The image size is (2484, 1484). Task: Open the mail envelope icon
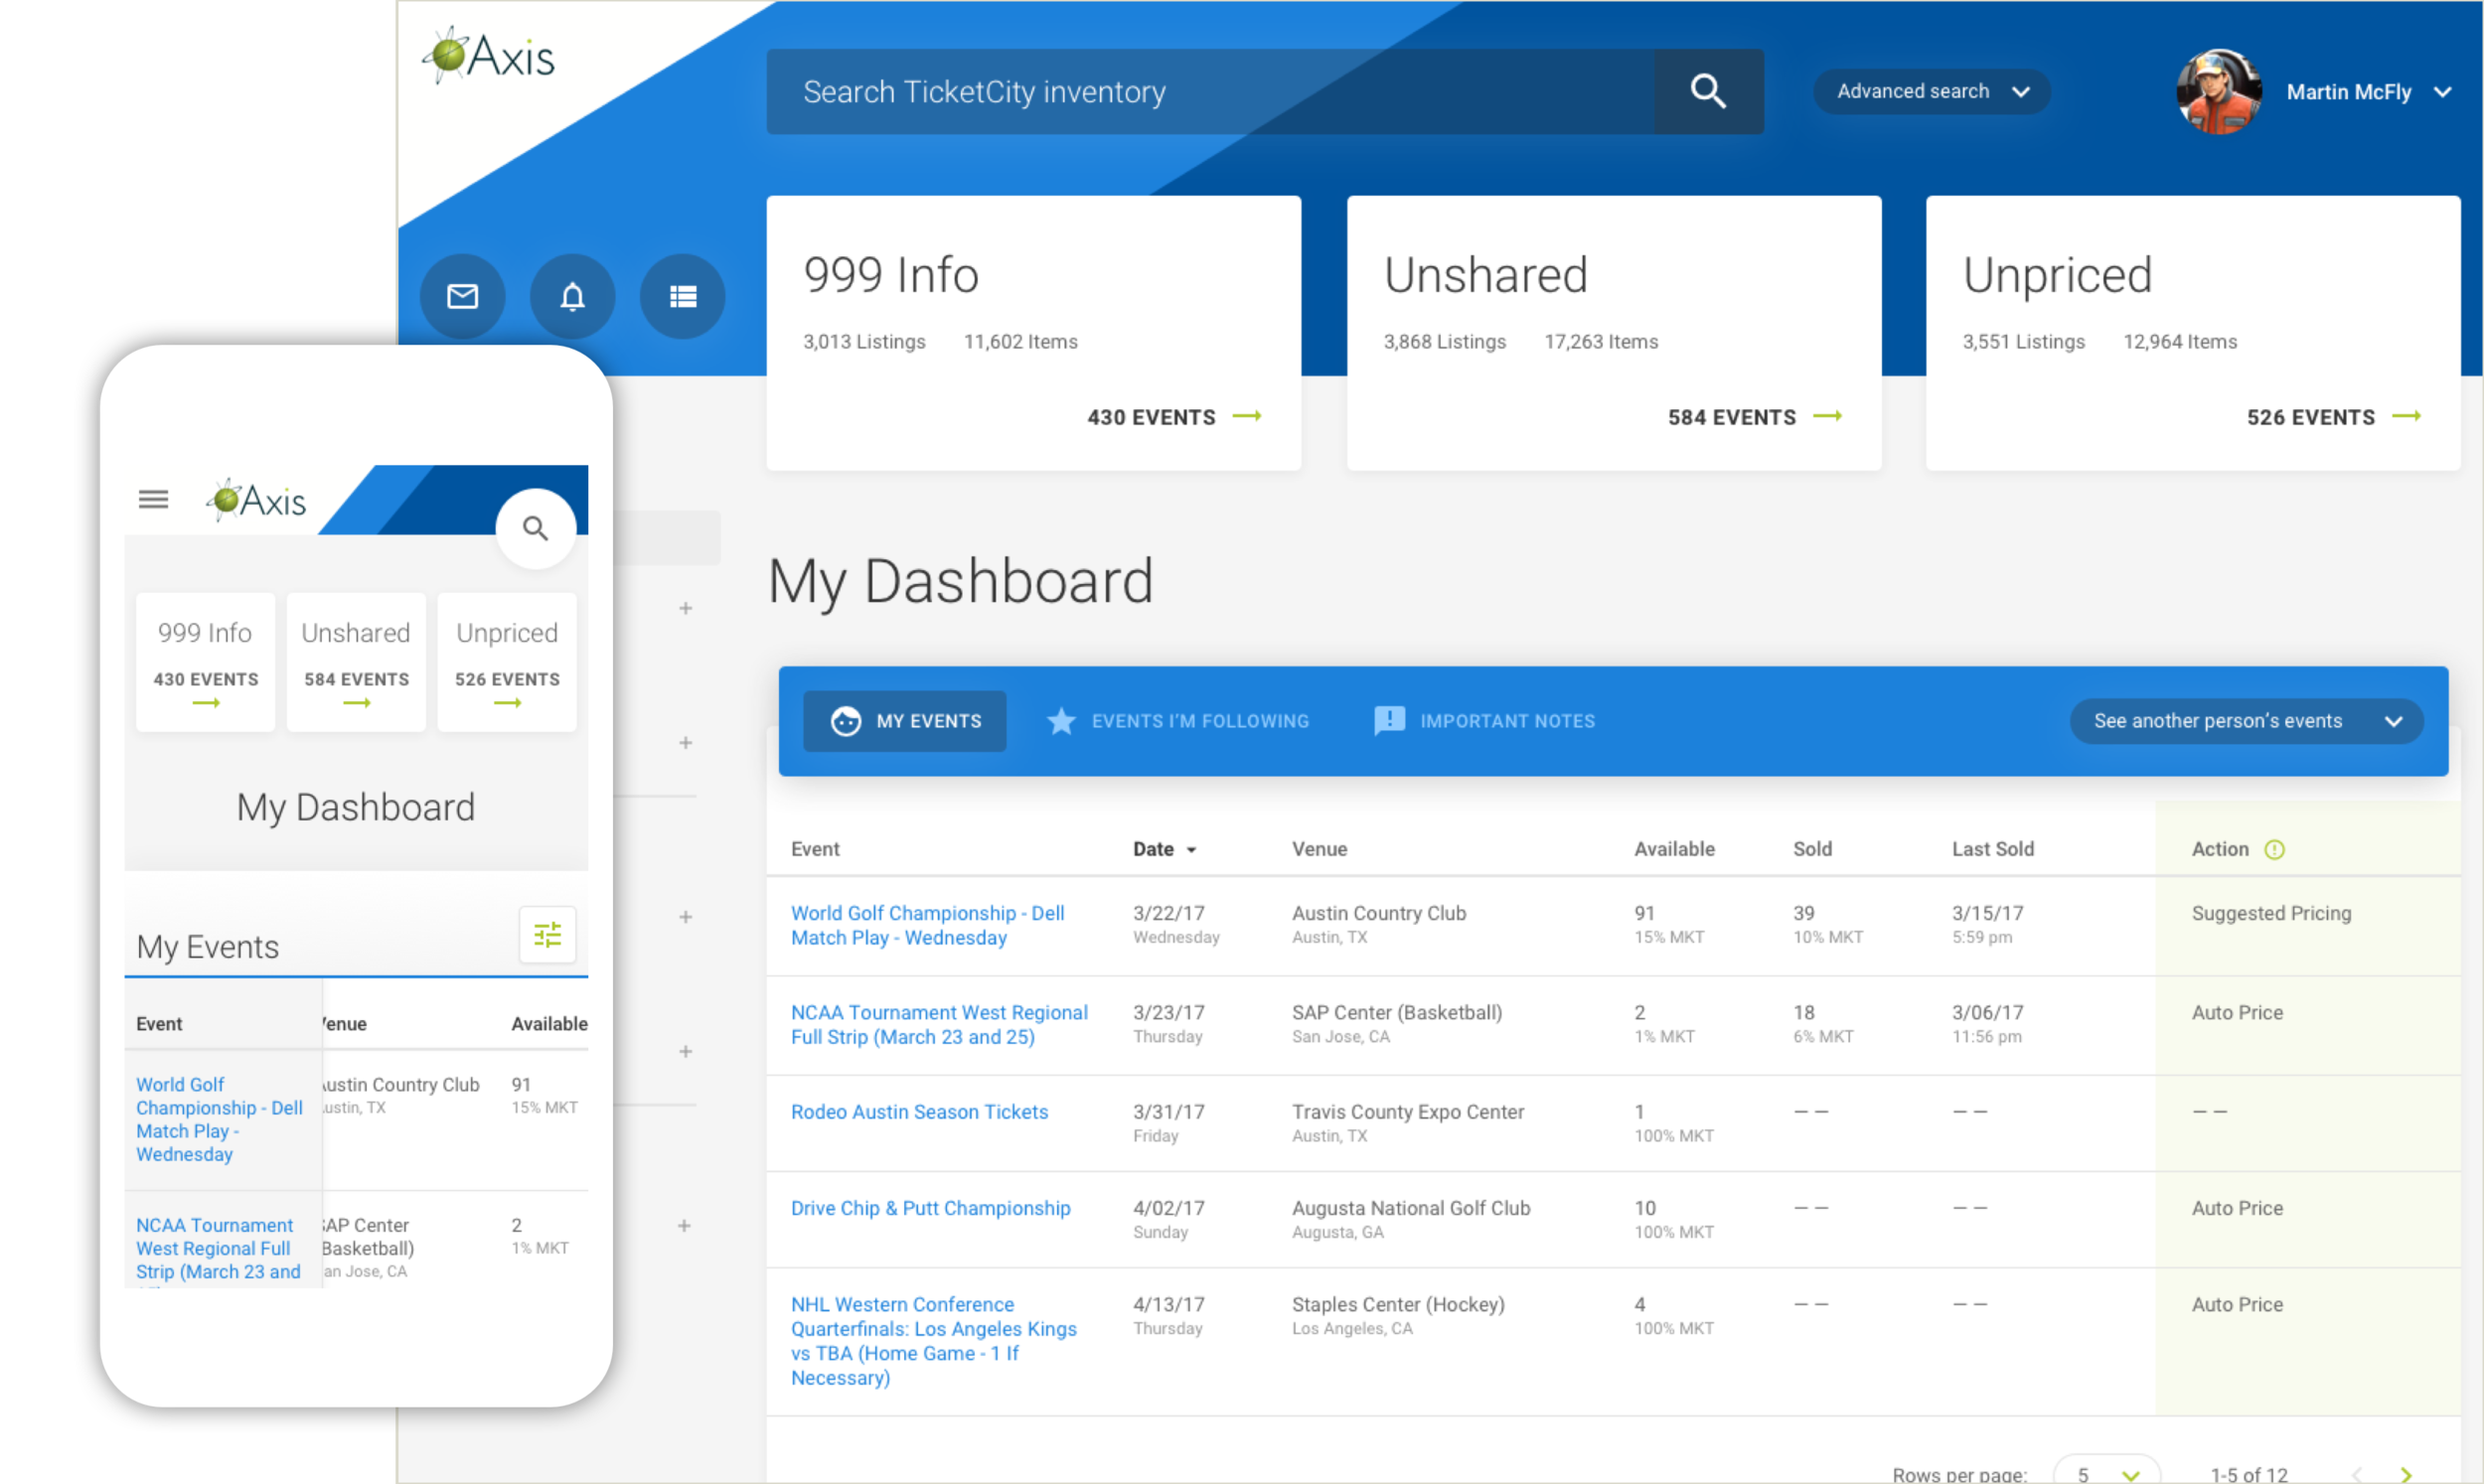pos(462,296)
